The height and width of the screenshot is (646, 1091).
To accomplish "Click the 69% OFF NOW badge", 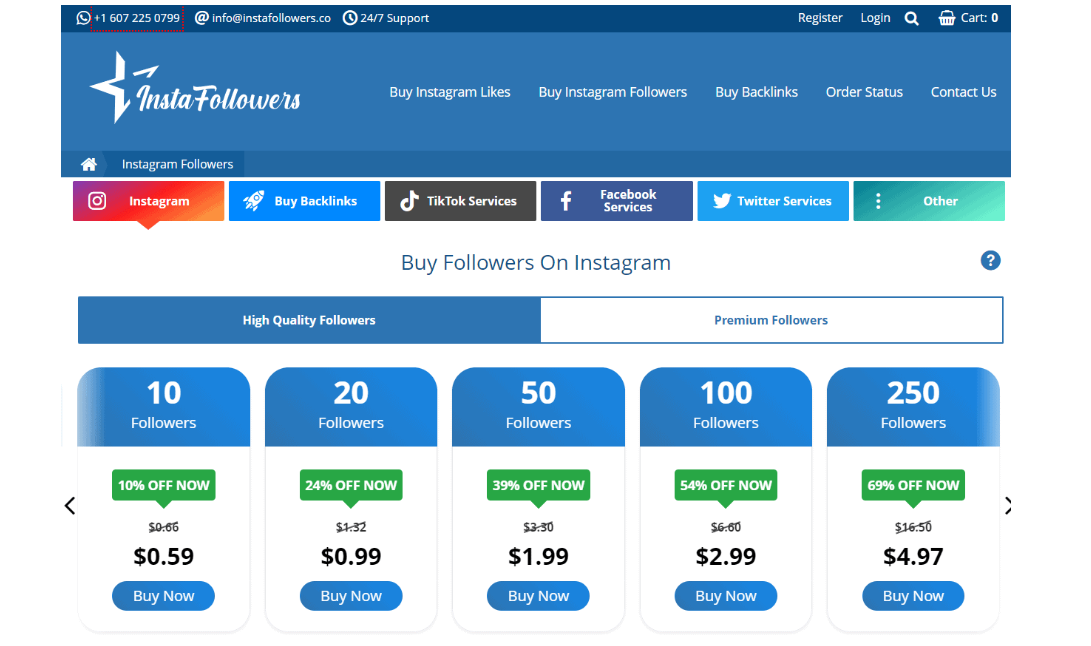I will [913, 485].
